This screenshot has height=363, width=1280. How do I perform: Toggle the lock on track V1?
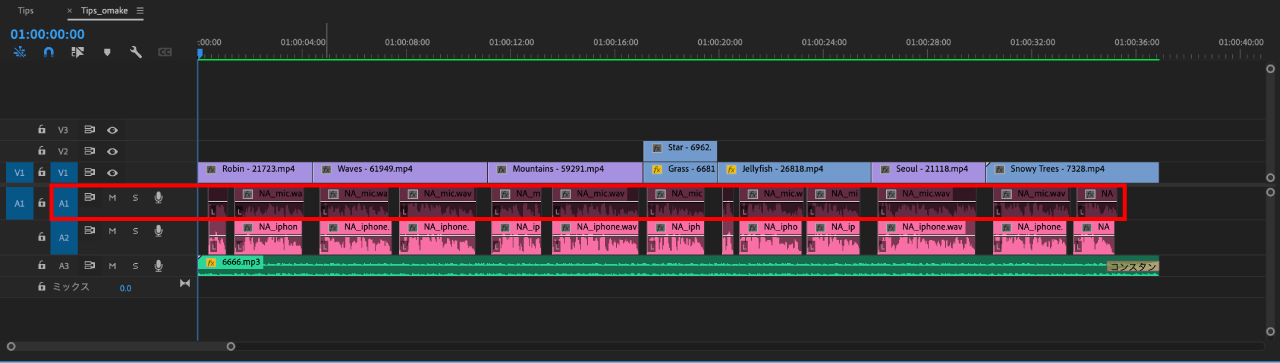(x=42, y=173)
